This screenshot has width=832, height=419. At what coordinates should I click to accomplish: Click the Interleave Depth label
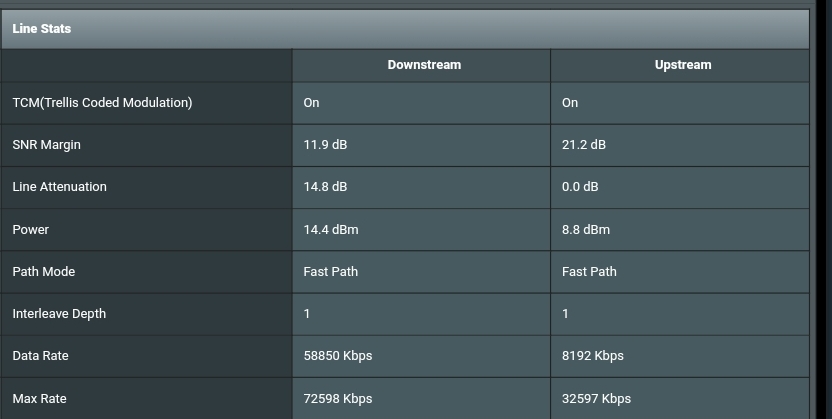point(59,313)
